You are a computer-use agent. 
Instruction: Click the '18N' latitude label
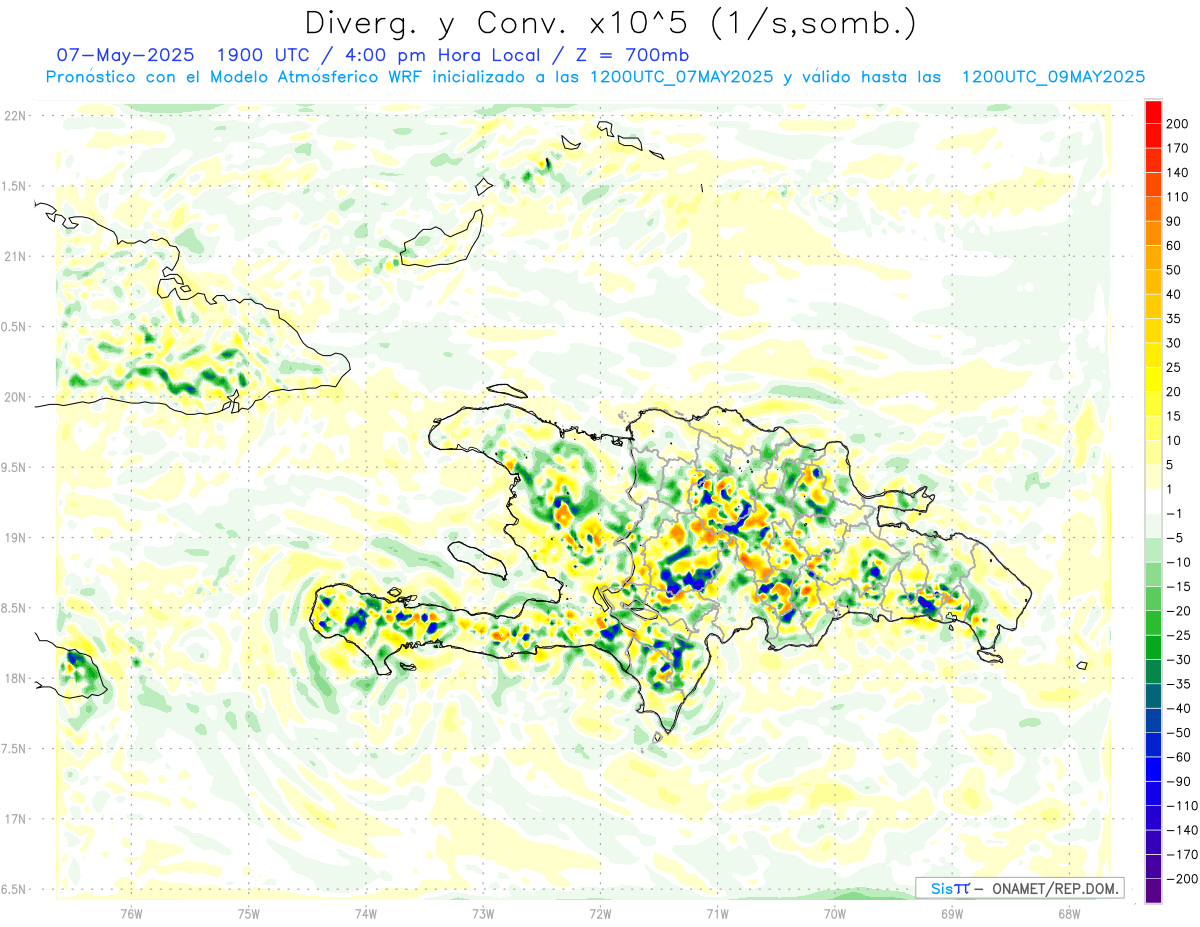point(14,678)
